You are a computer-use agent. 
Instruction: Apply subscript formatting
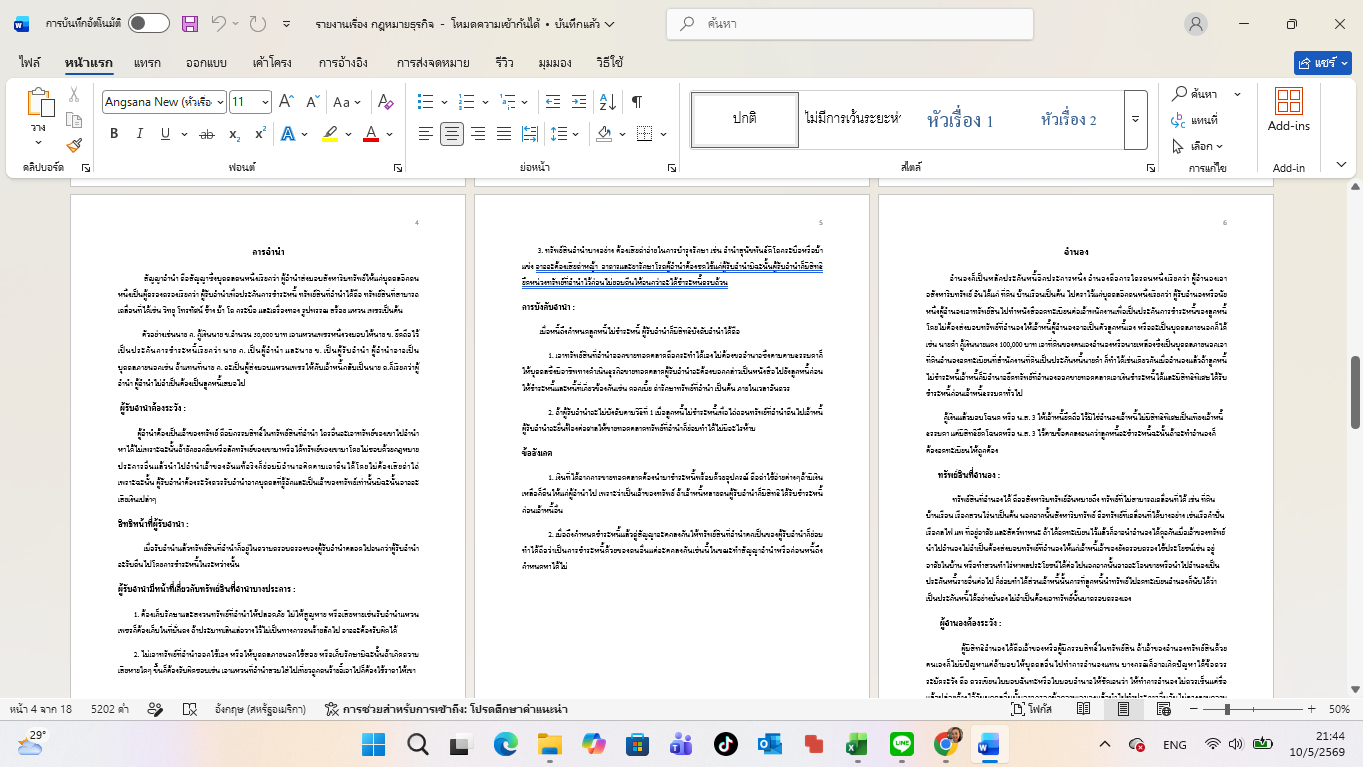coord(234,134)
